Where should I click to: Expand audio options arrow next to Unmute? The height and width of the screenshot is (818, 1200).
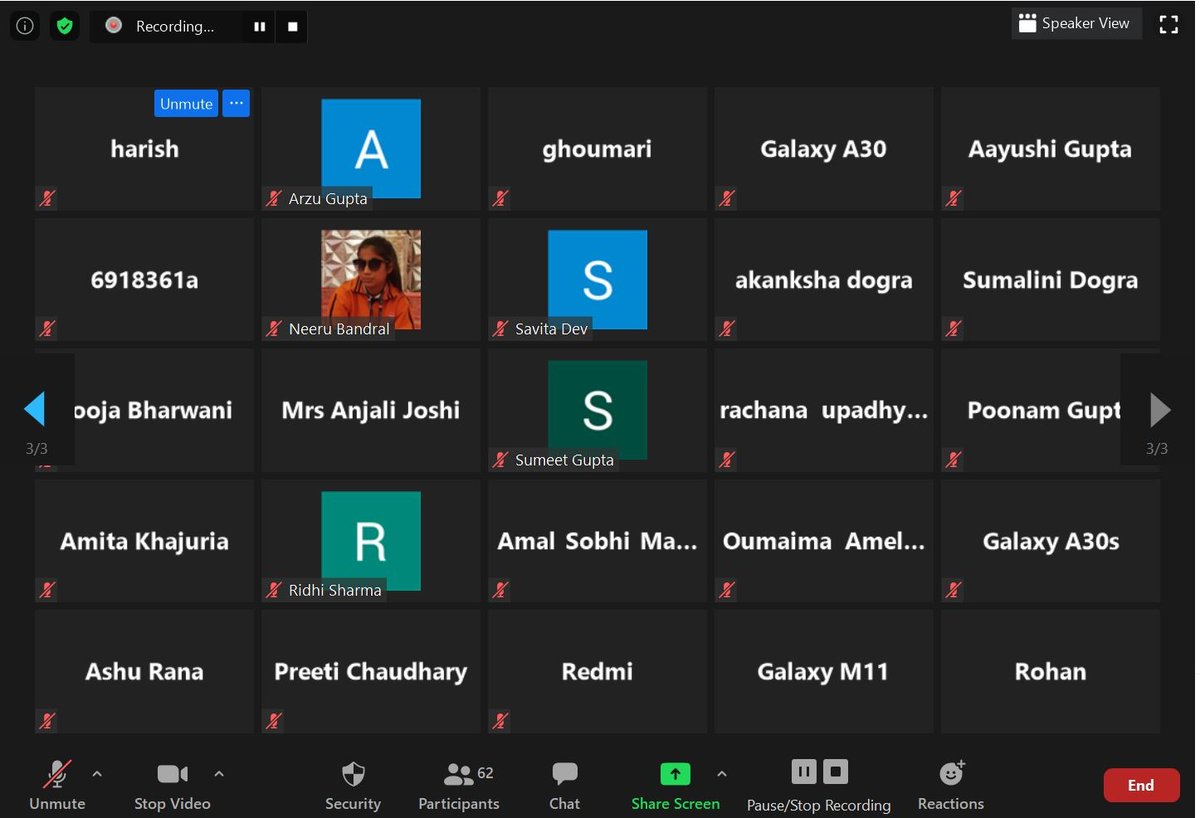(97, 773)
